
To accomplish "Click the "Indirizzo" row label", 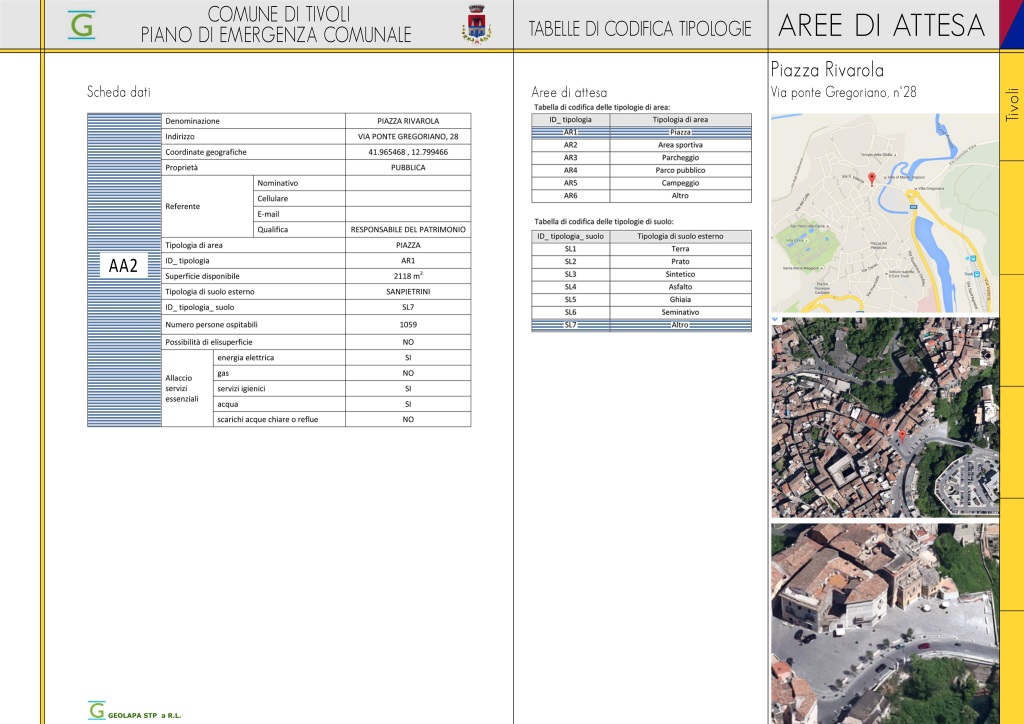I will (x=180, y=136).
